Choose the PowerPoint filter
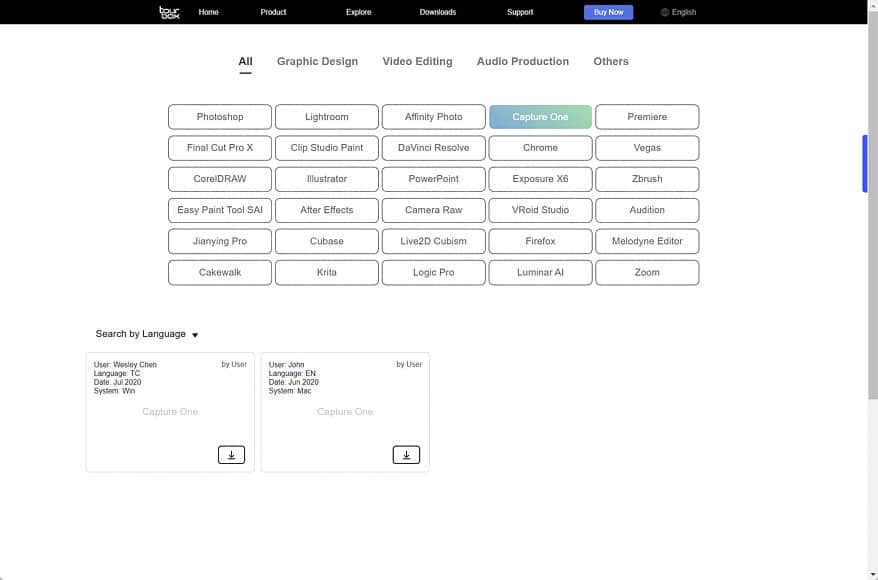The width and height of the screenshot is (878, 580). pos(433,179)
